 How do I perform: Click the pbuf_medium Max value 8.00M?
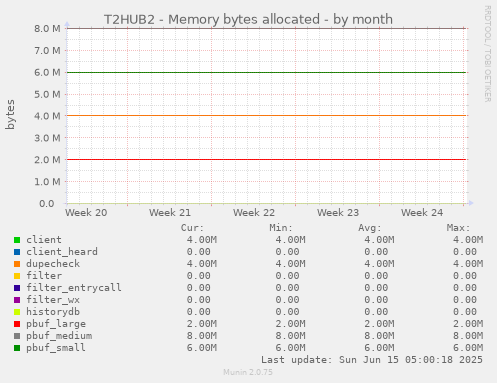point(468,336)
